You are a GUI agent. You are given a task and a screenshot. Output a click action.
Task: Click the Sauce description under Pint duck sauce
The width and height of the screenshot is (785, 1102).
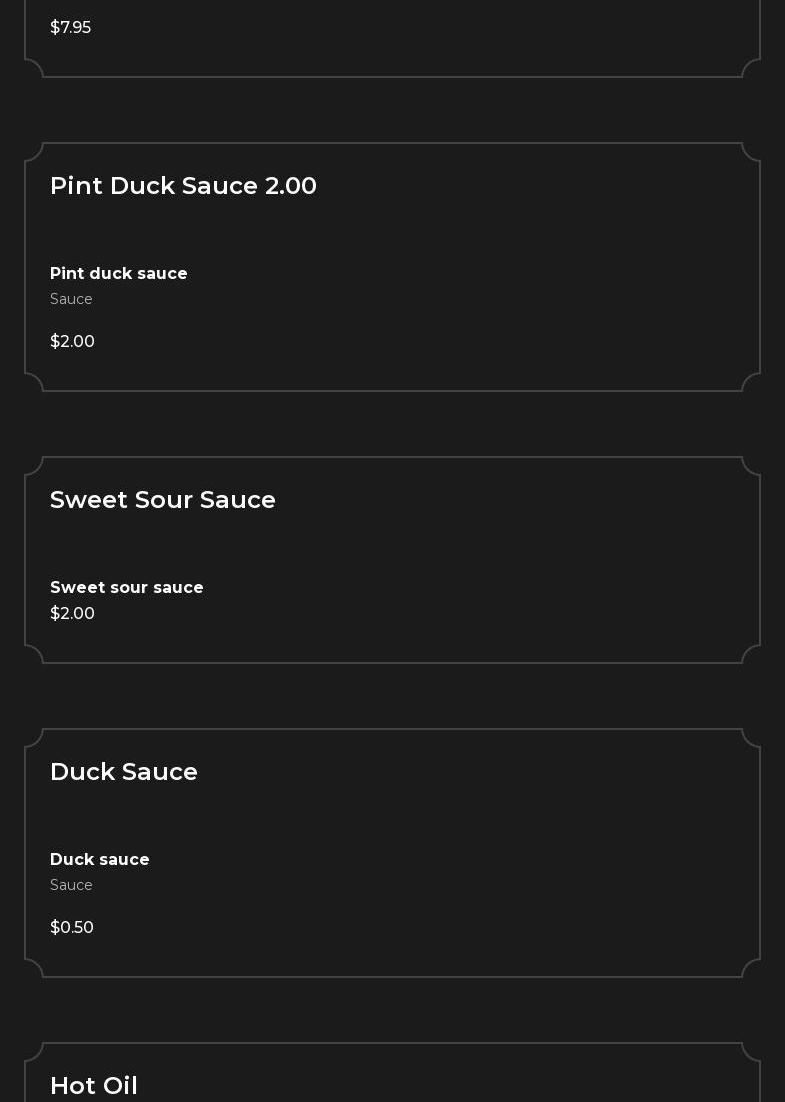click(x=71, y=300)
